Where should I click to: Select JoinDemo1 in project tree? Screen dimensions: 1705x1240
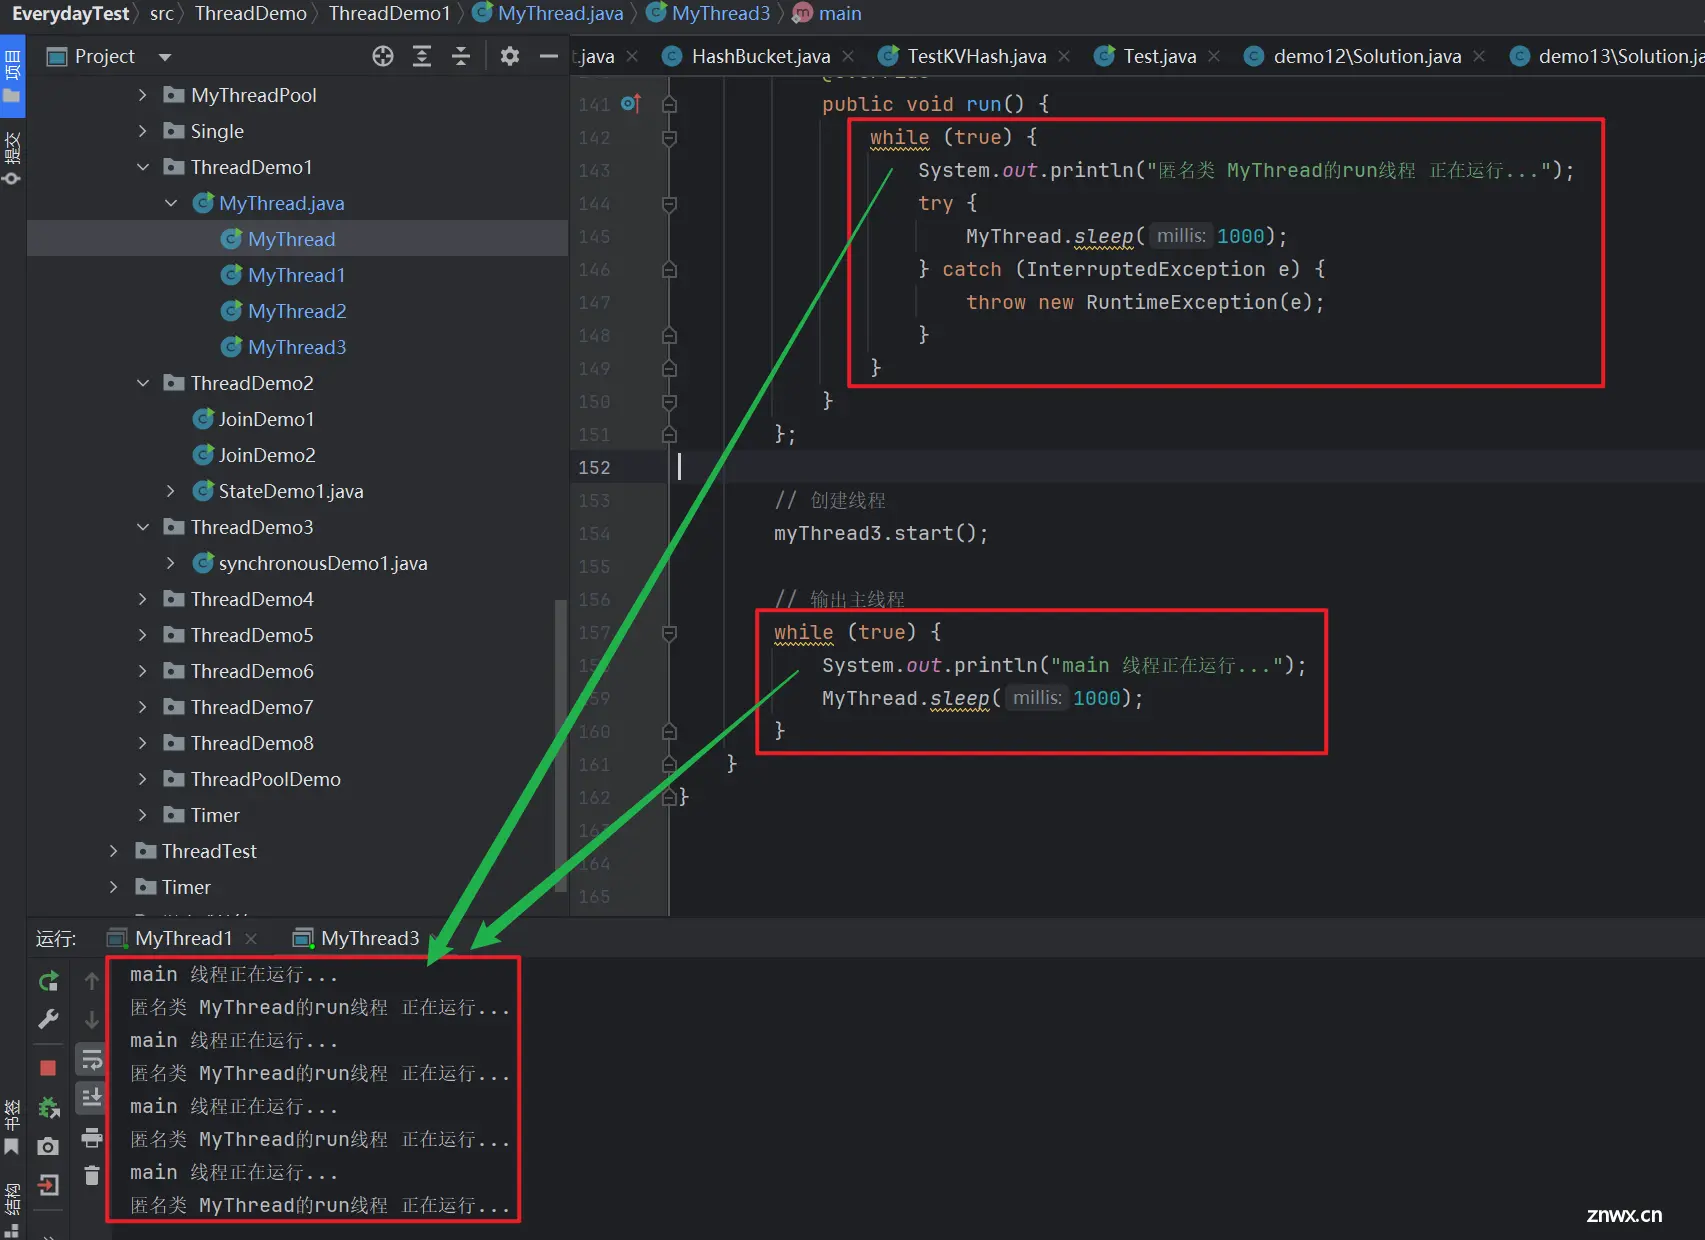click(x=266, y=419)
